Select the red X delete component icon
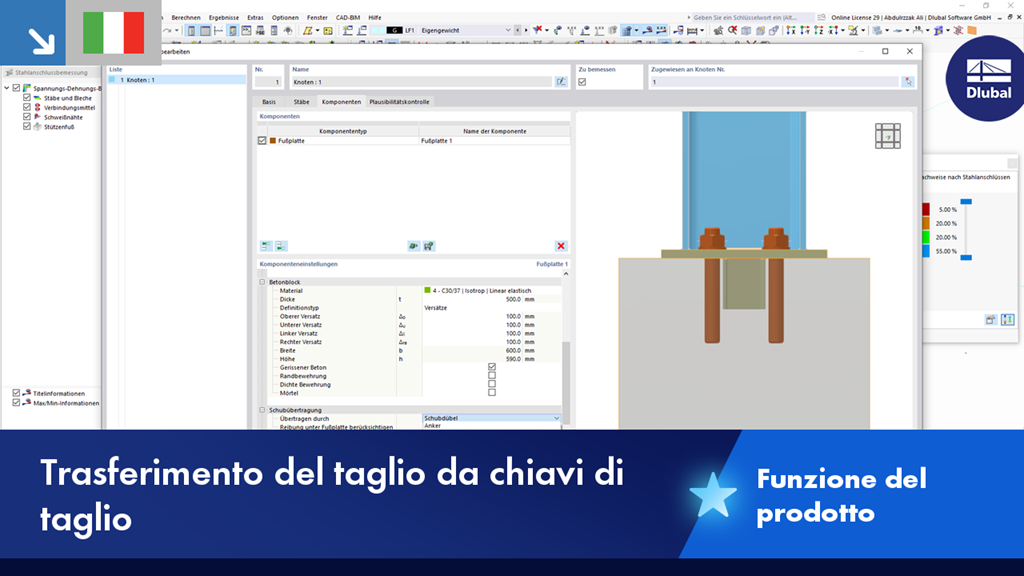 tap(562, 247)
